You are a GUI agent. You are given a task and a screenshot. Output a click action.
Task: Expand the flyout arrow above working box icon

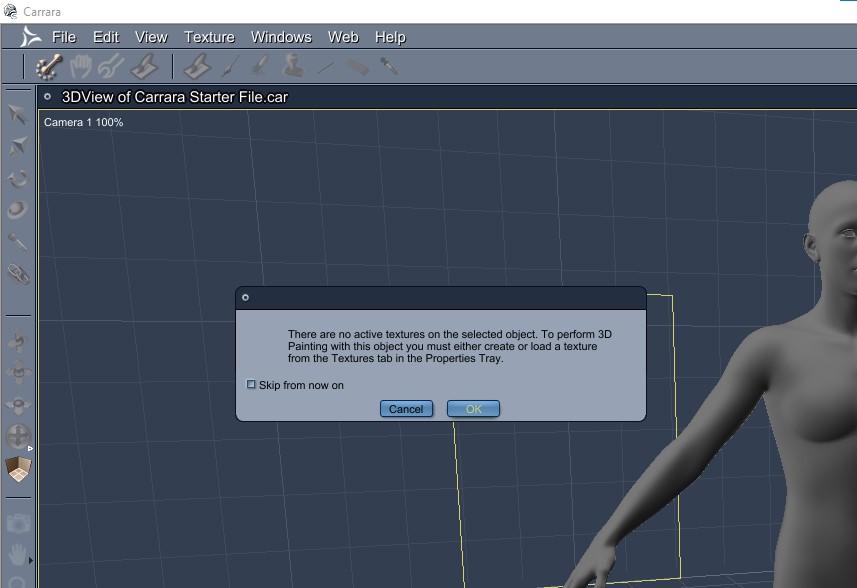(x=31, y=448)
